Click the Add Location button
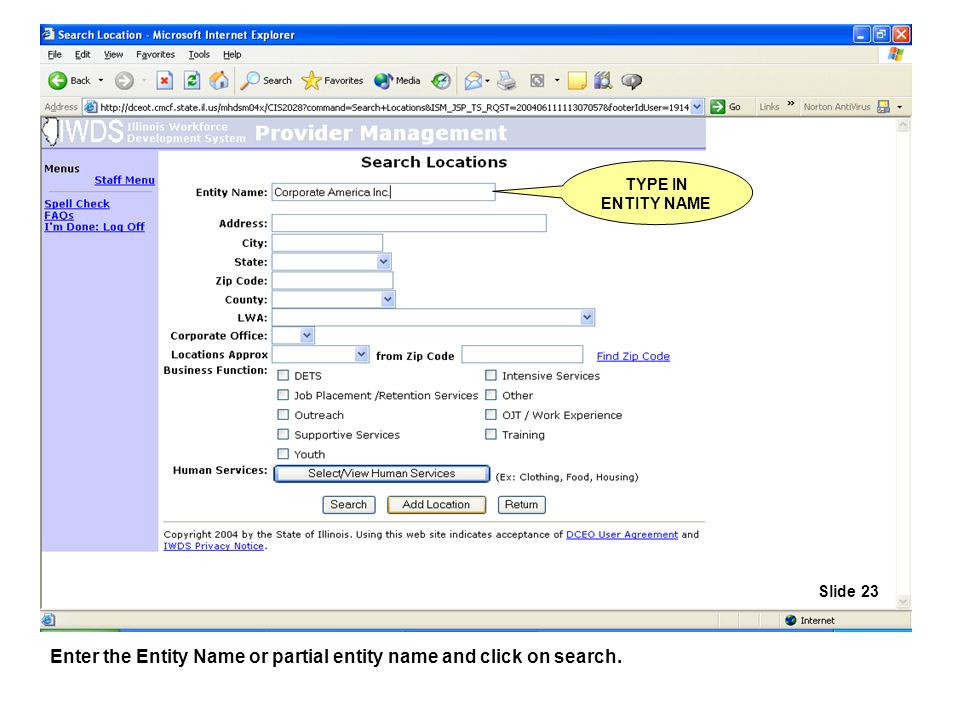This screenshot has width=960, height=720. [437, 504]
